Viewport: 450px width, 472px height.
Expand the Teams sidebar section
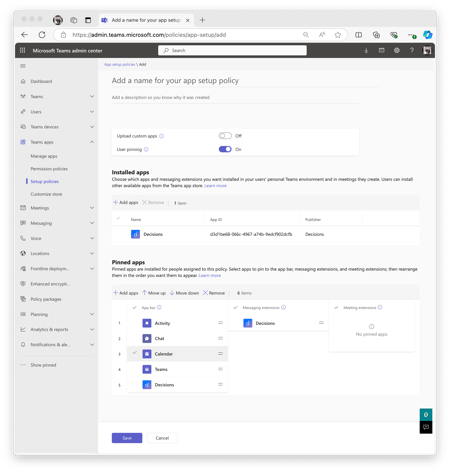coord(92,96)
